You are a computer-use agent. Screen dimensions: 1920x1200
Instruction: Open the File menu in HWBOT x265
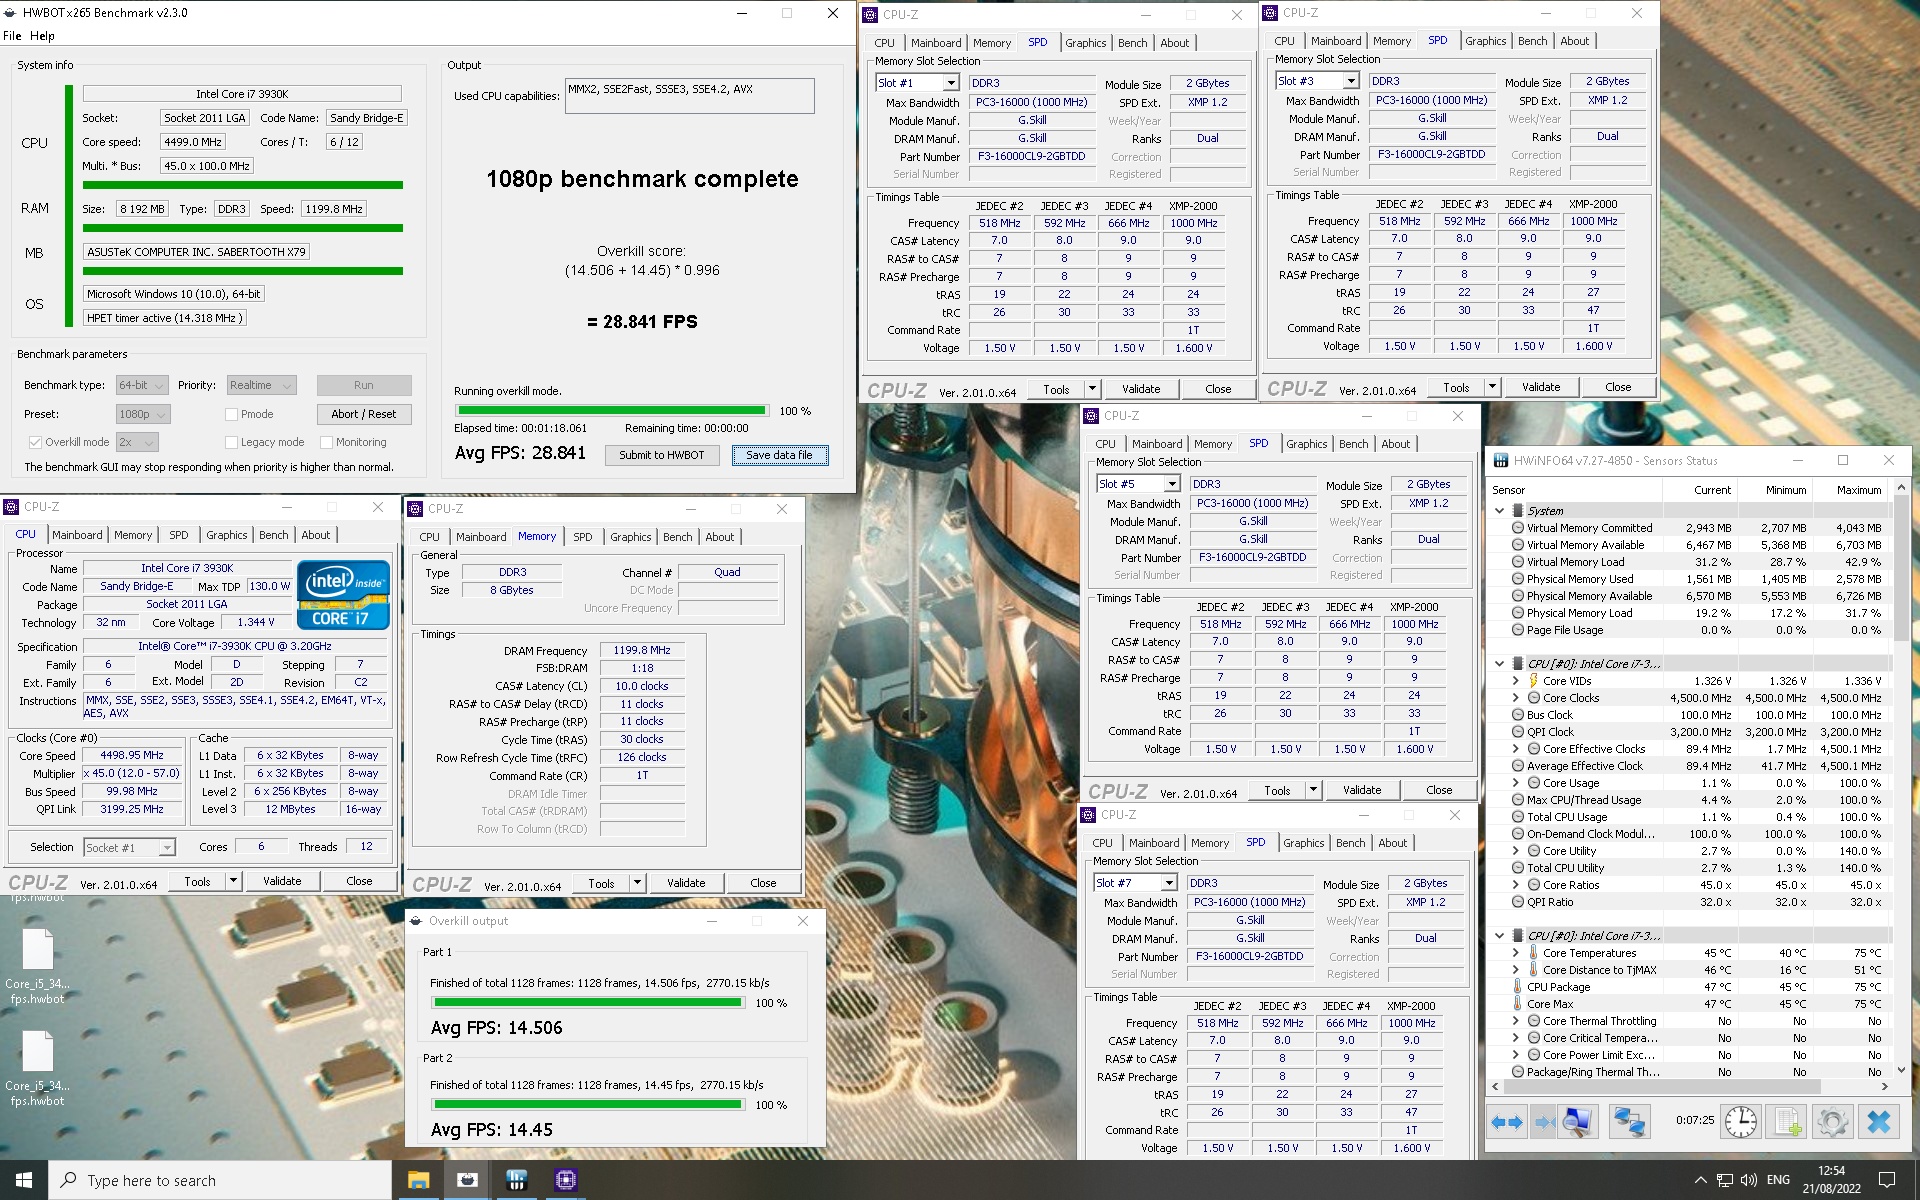[x=12, y=36]
